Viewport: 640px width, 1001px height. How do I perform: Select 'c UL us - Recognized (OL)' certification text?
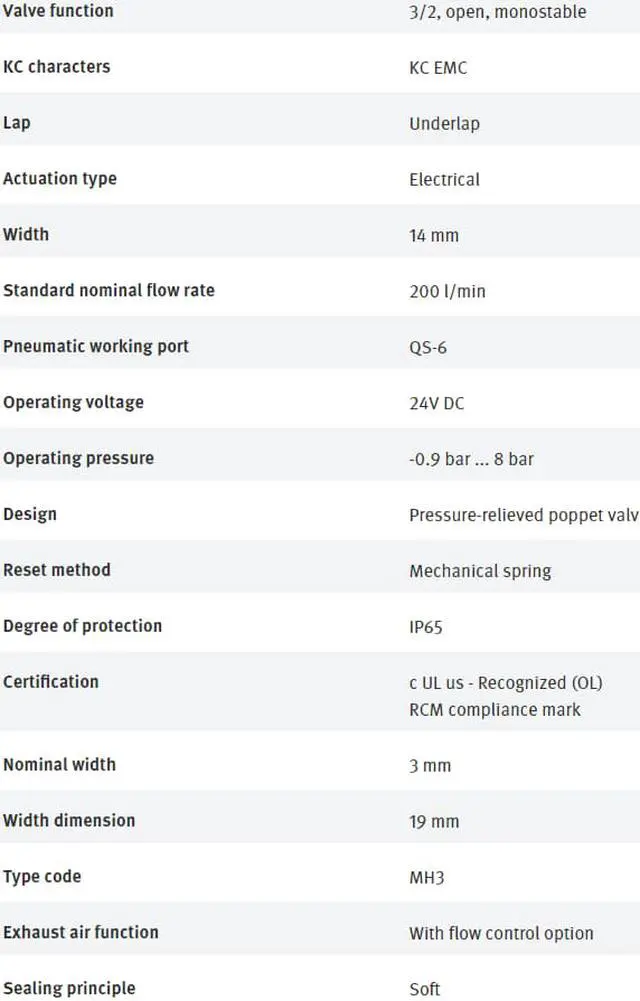(x=506, y=683)
